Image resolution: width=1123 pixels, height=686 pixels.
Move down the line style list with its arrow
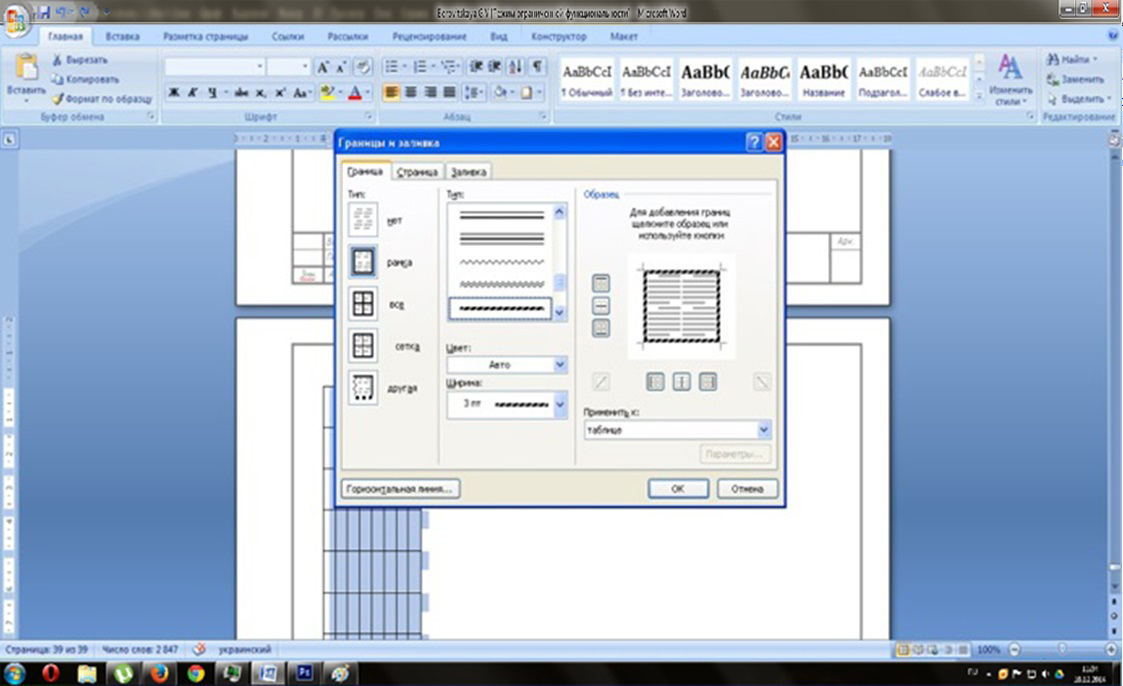tap(559, 312)
